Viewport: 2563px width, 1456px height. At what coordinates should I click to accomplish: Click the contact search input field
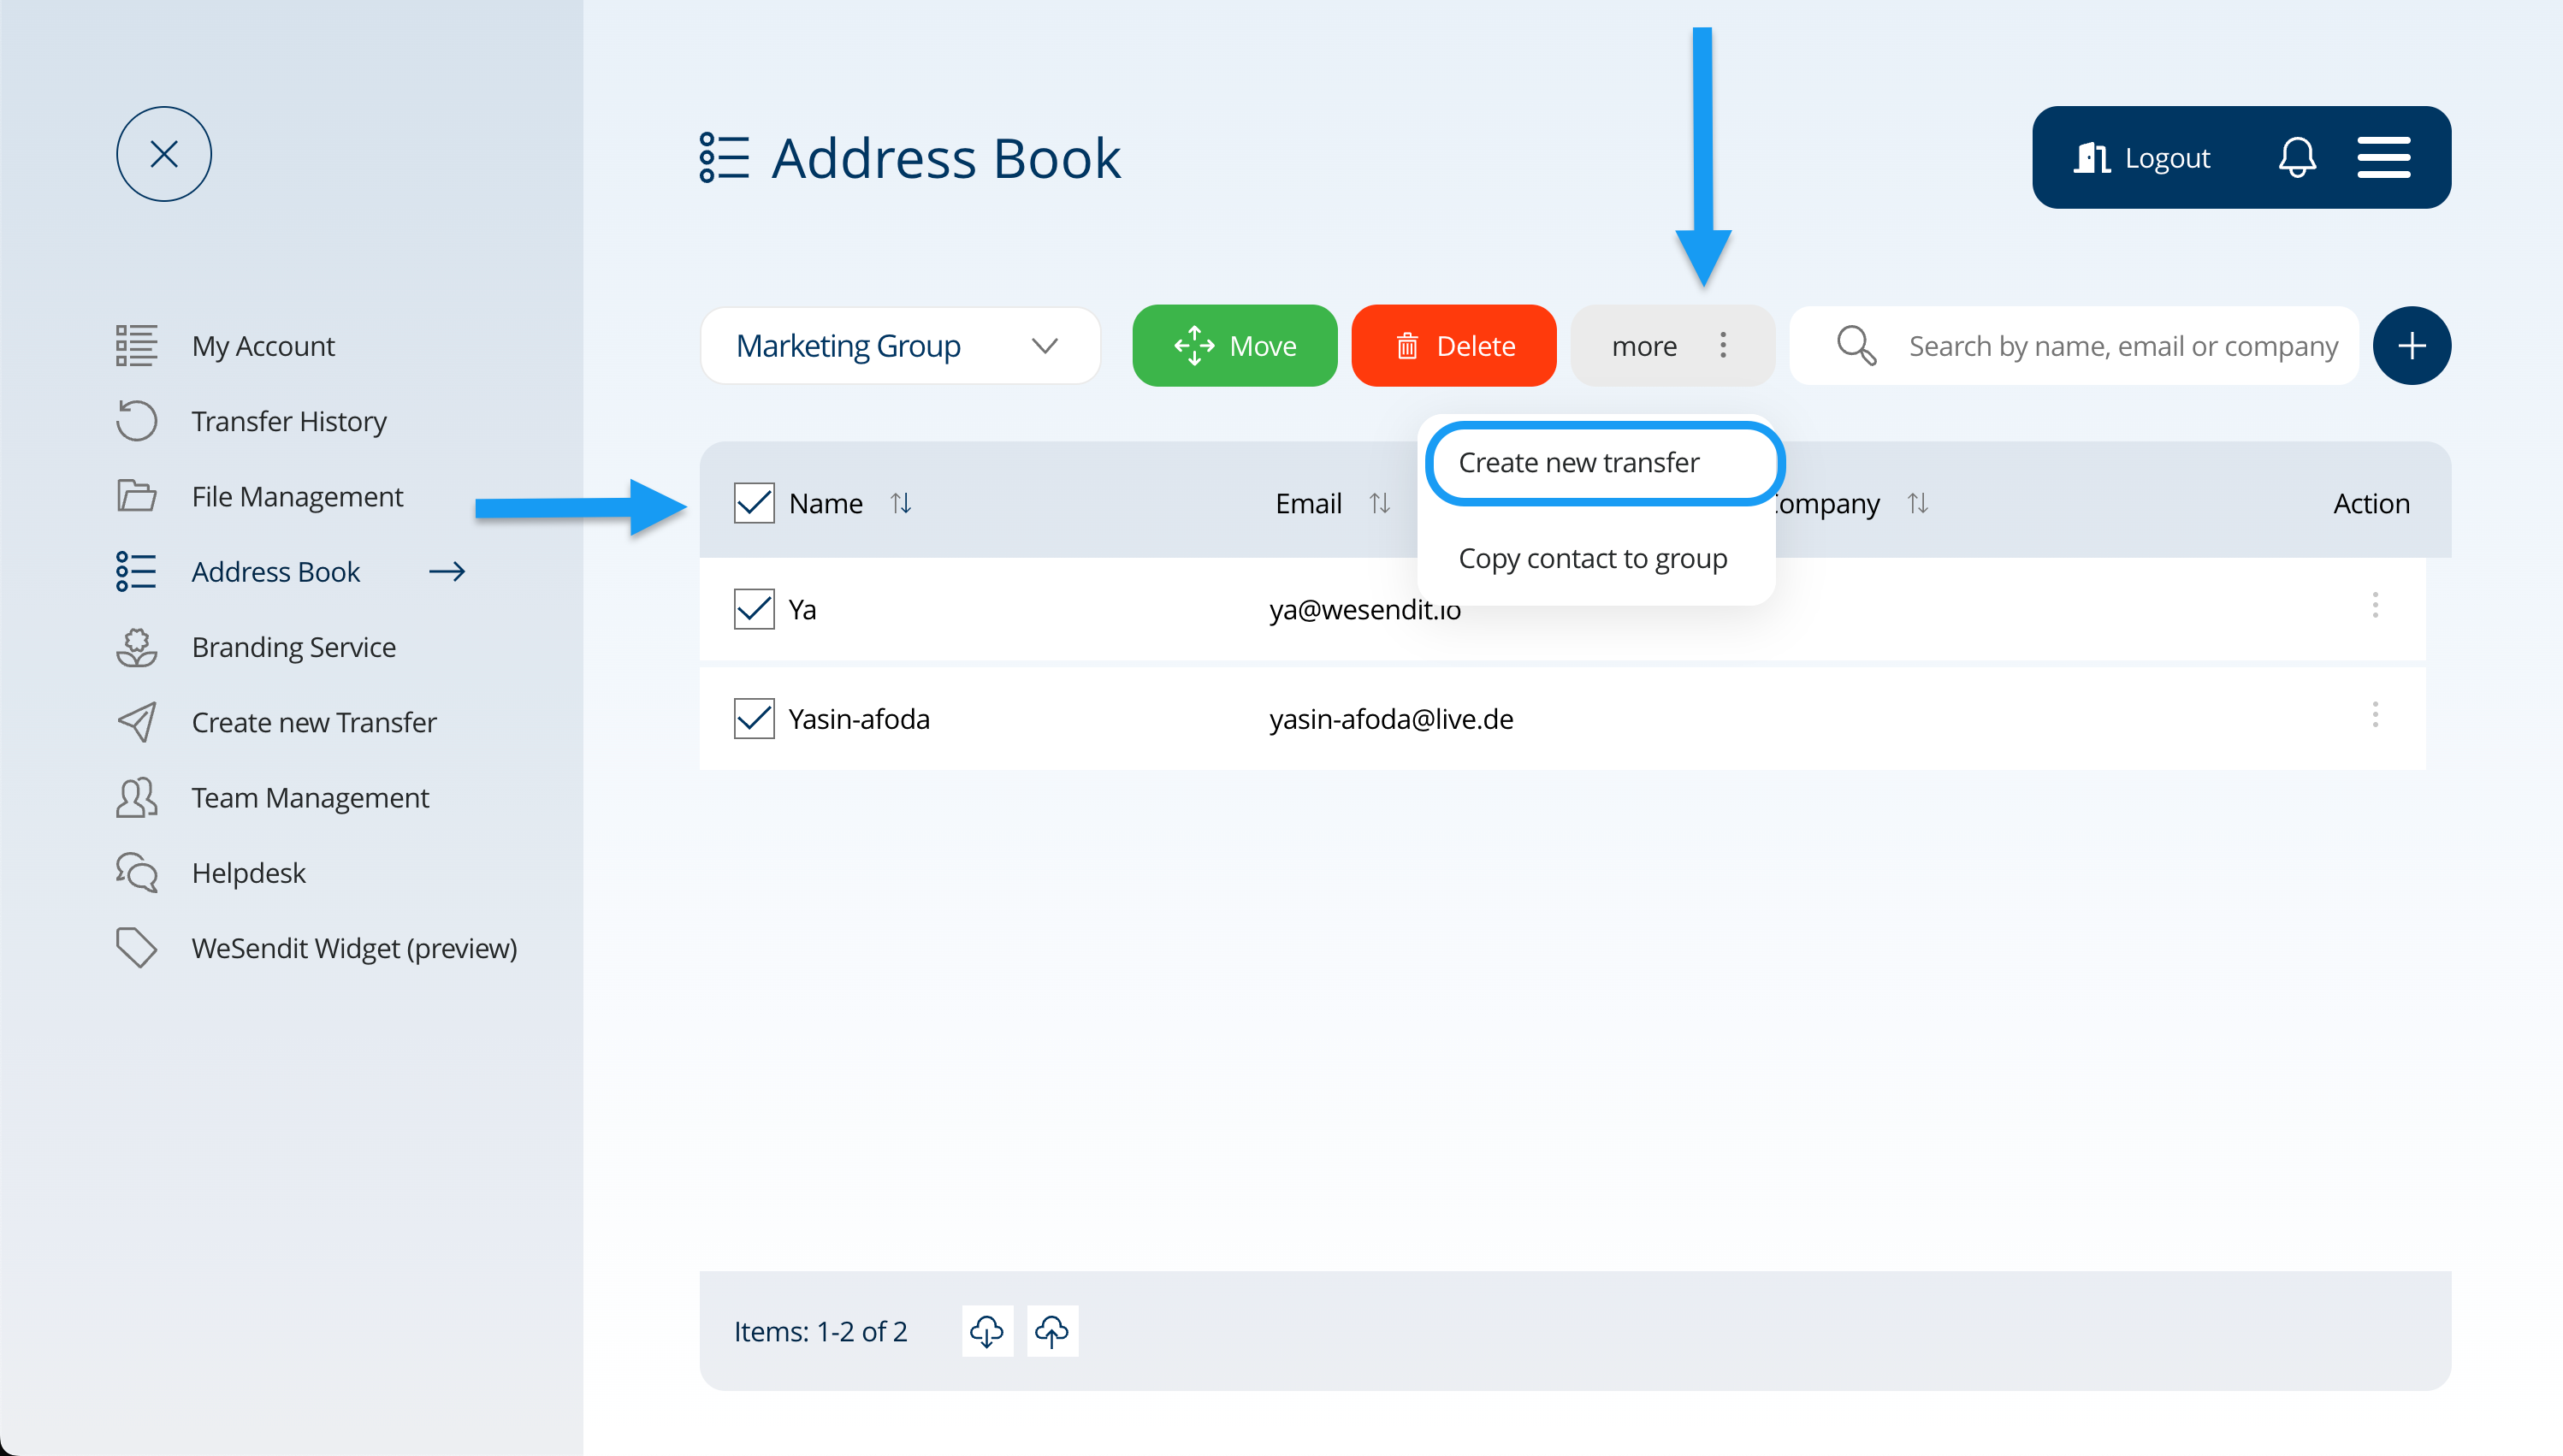[2121, 346]
